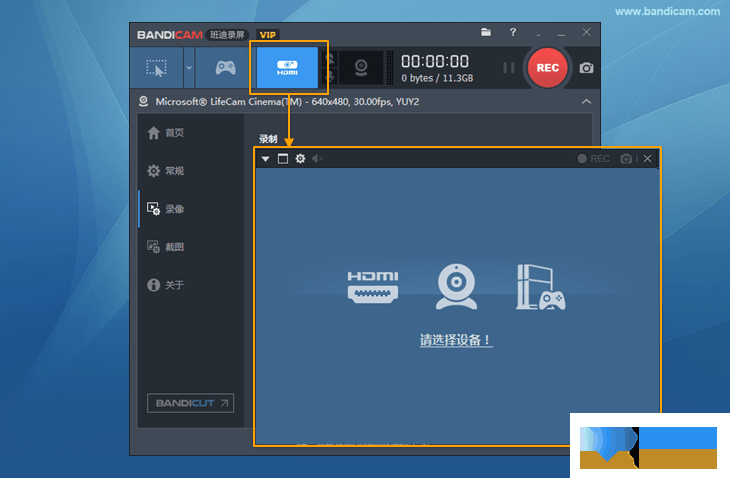This screenshot has height=478, width=730.
Task: Open the device window dropdown triangle
Action: click(x=265, y=159)
